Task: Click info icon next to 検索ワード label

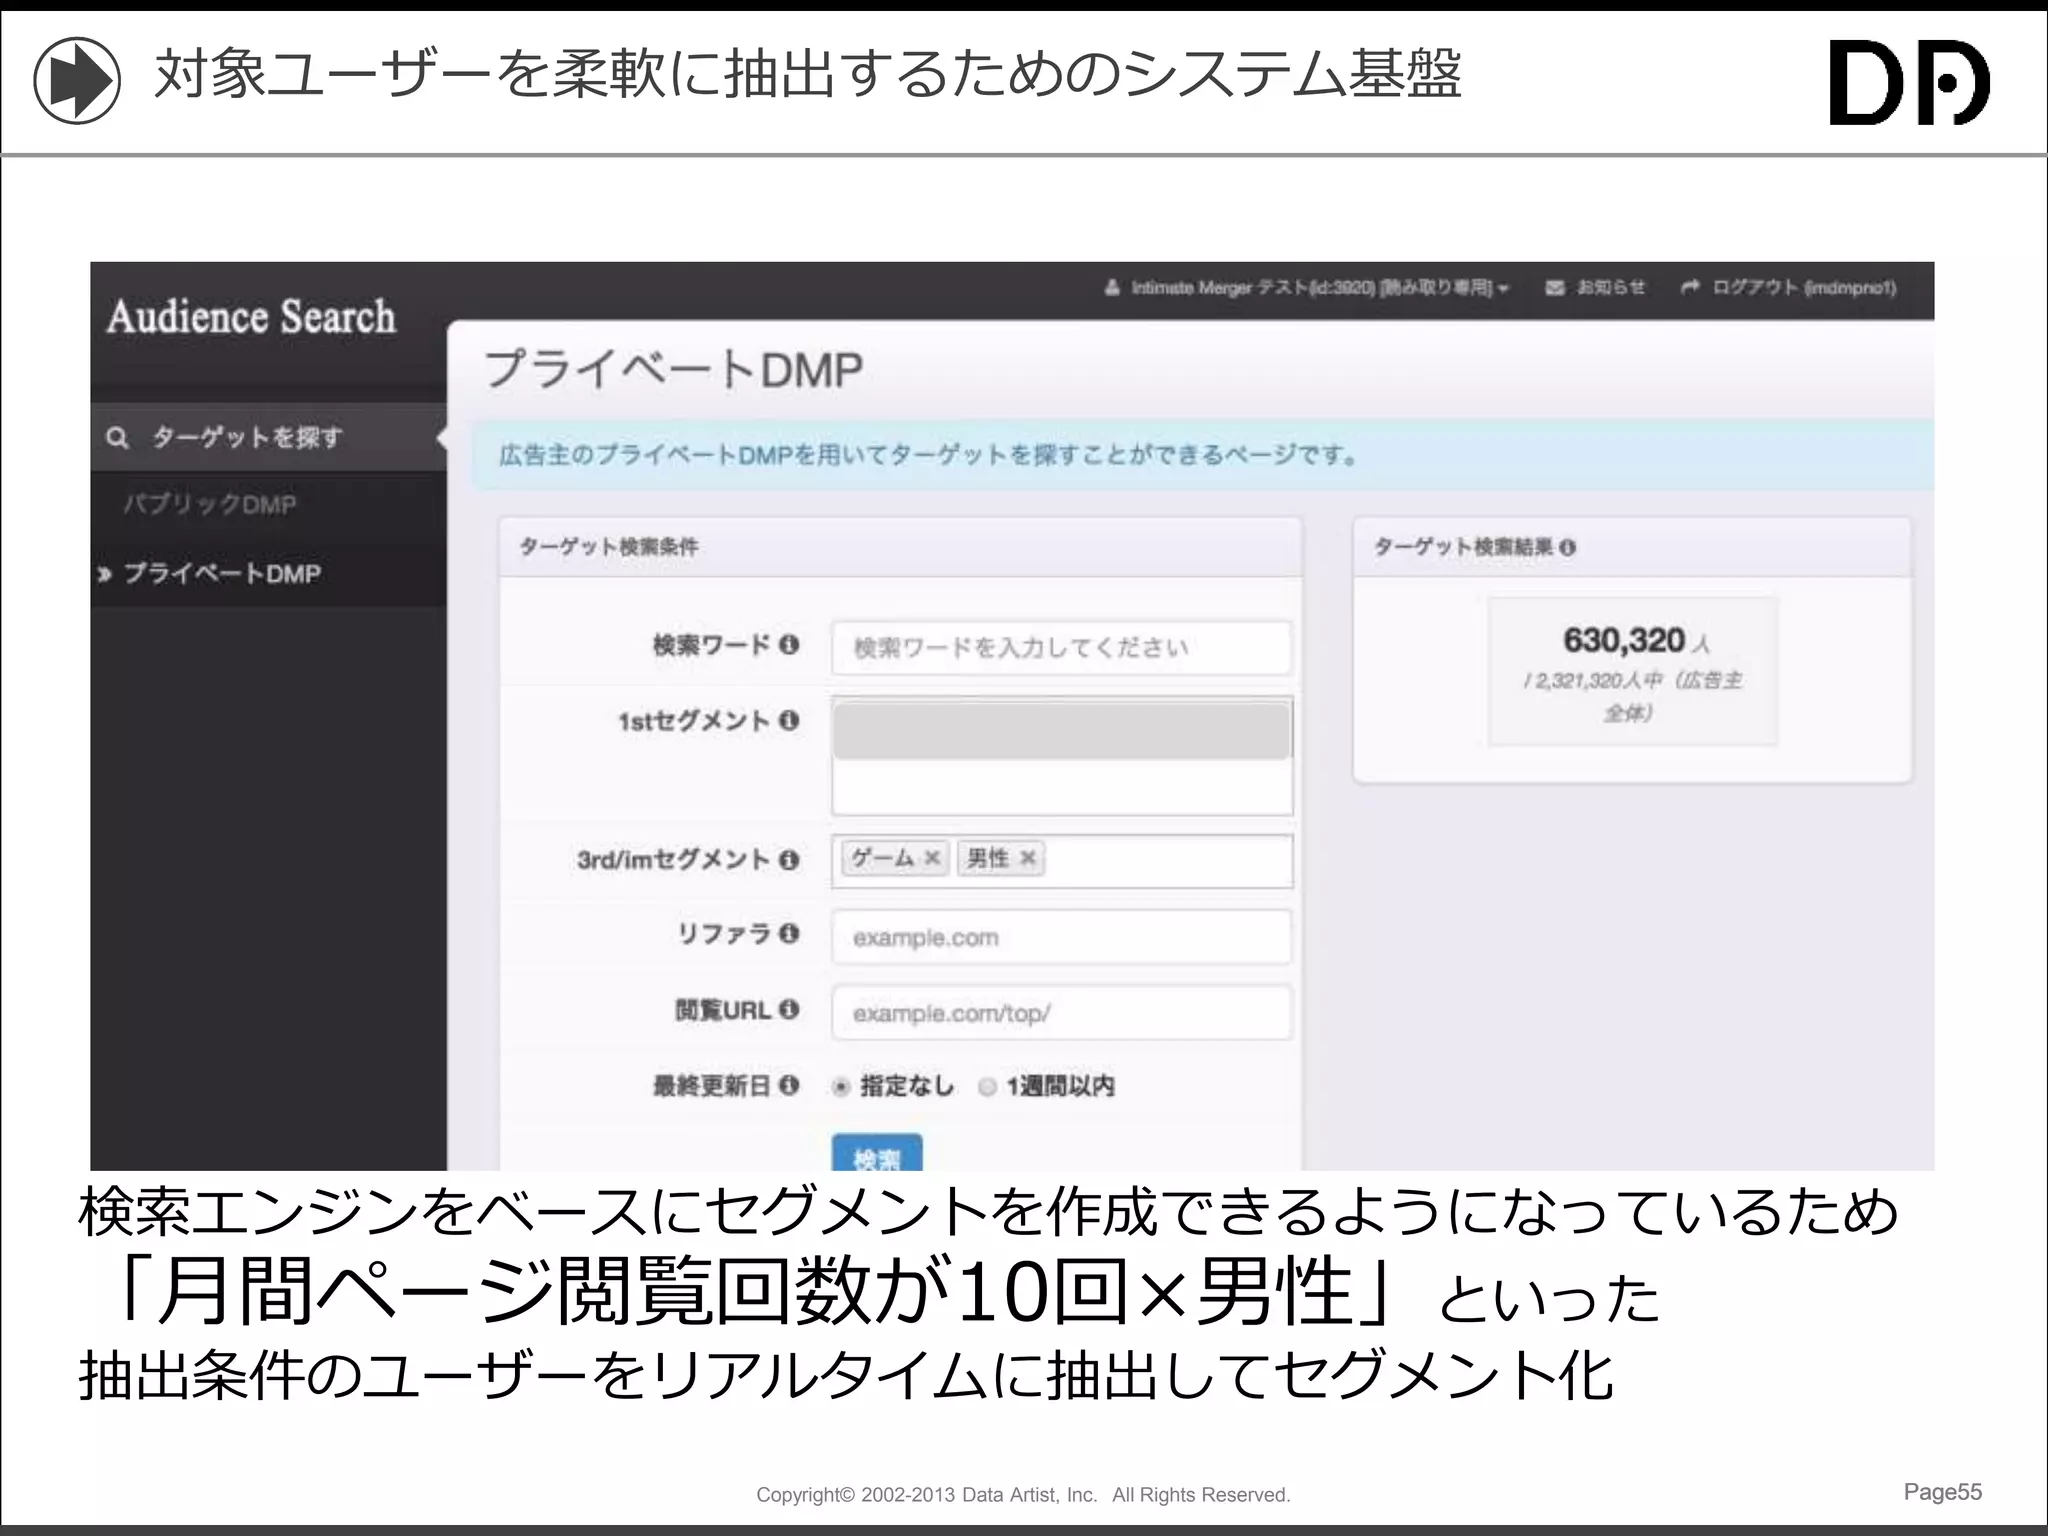Action: point(789,644)
